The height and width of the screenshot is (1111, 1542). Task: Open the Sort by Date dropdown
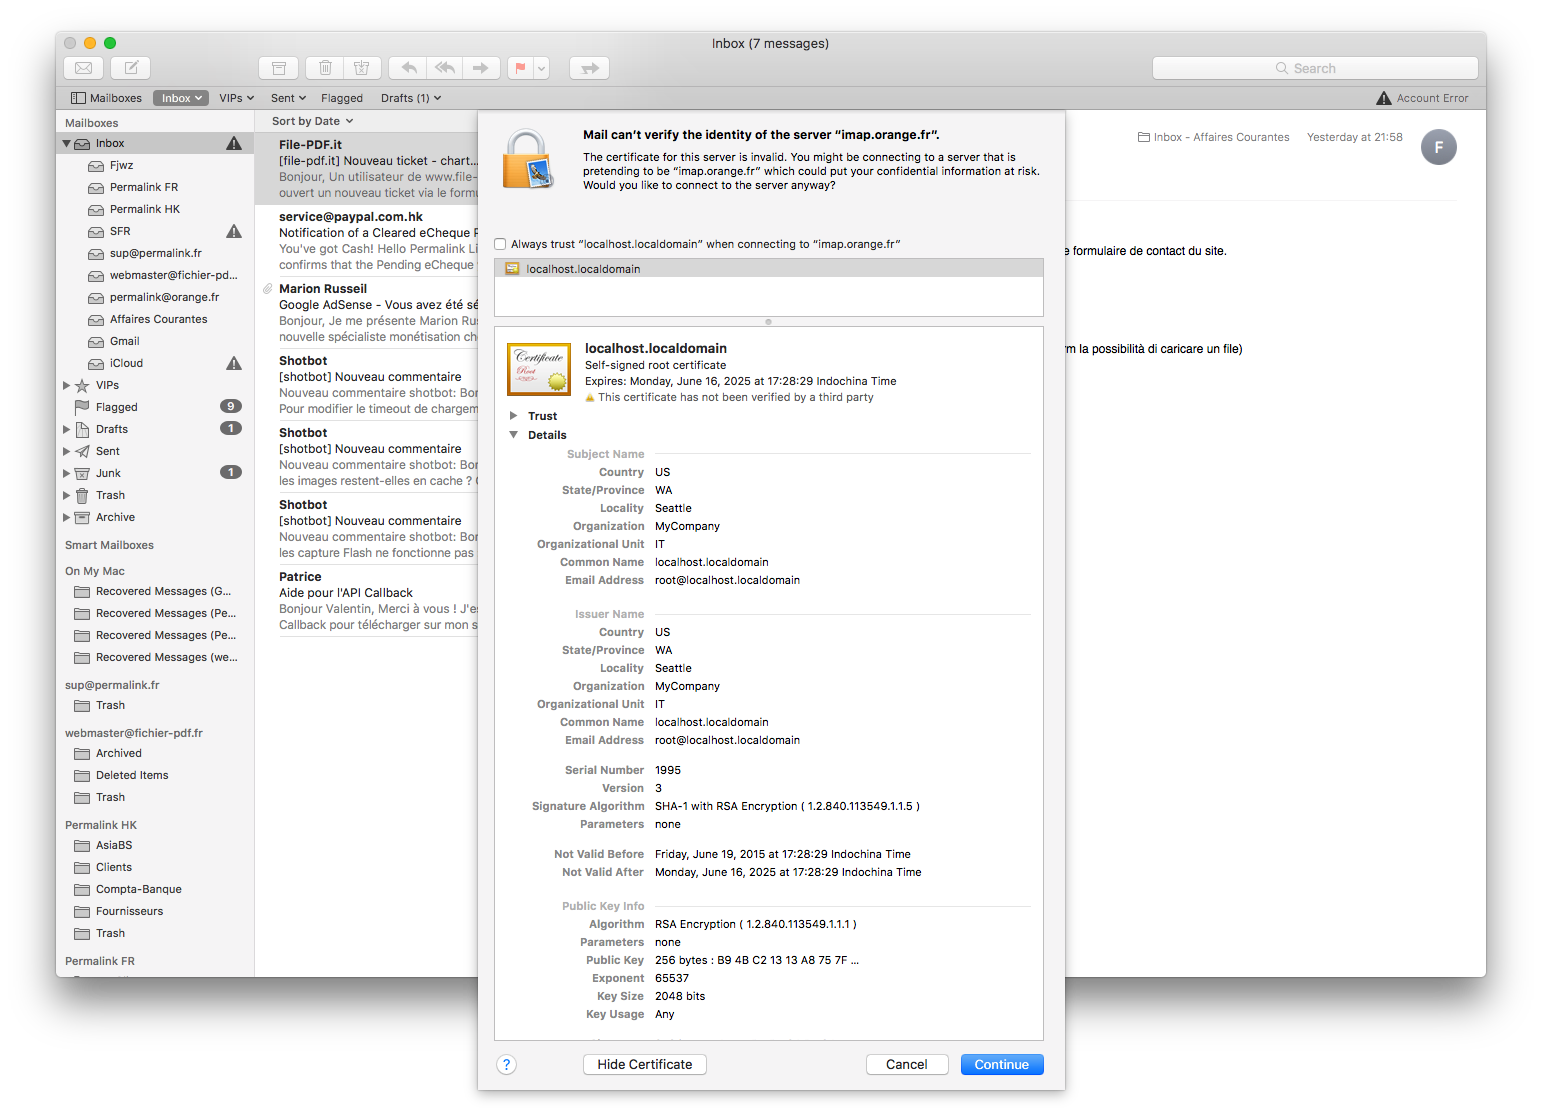tap(313, 121)
